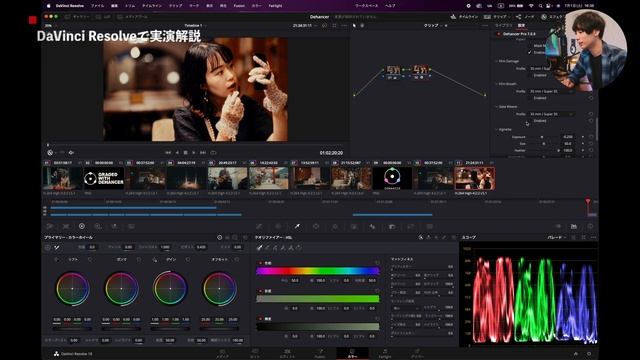This screenshot has width=640, height=360.
Task: Toggle the Scopes panel icon
Action: tap(574, 226)
